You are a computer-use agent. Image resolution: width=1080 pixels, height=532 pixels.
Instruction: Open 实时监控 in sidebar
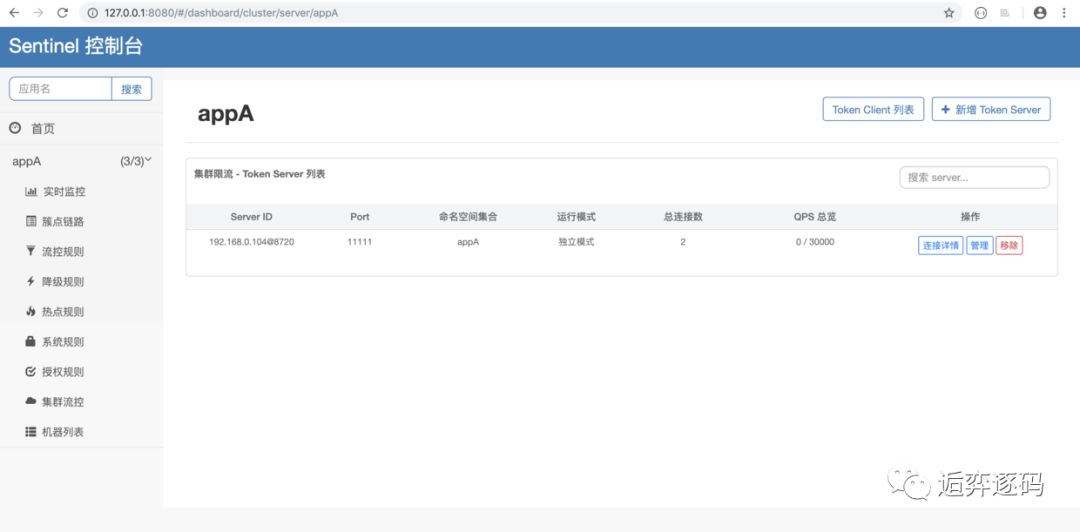coord(63,192)
